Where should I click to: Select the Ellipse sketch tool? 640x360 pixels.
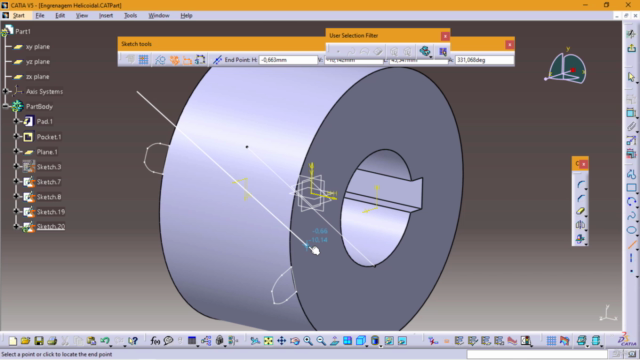[x=631, y=230]
